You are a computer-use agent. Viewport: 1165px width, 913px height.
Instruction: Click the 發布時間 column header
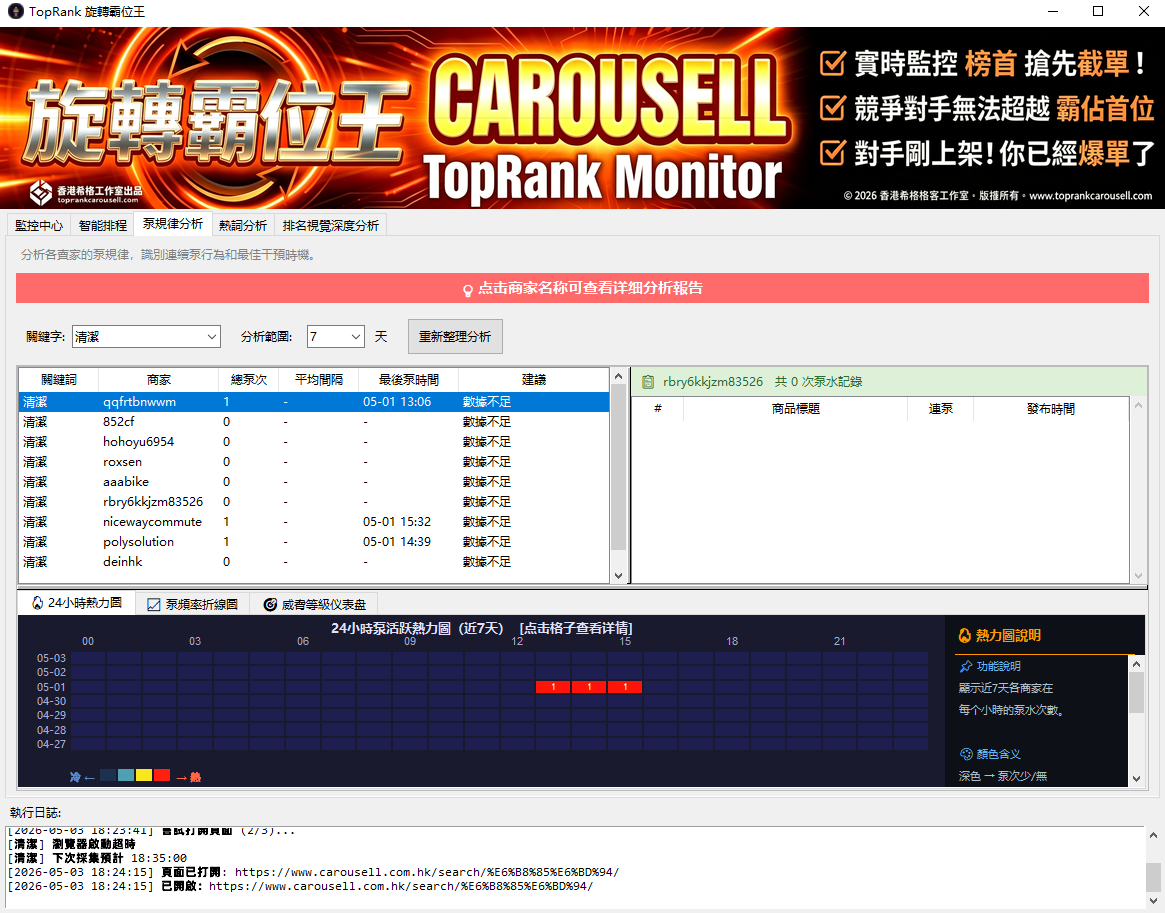coord(1051,409)
